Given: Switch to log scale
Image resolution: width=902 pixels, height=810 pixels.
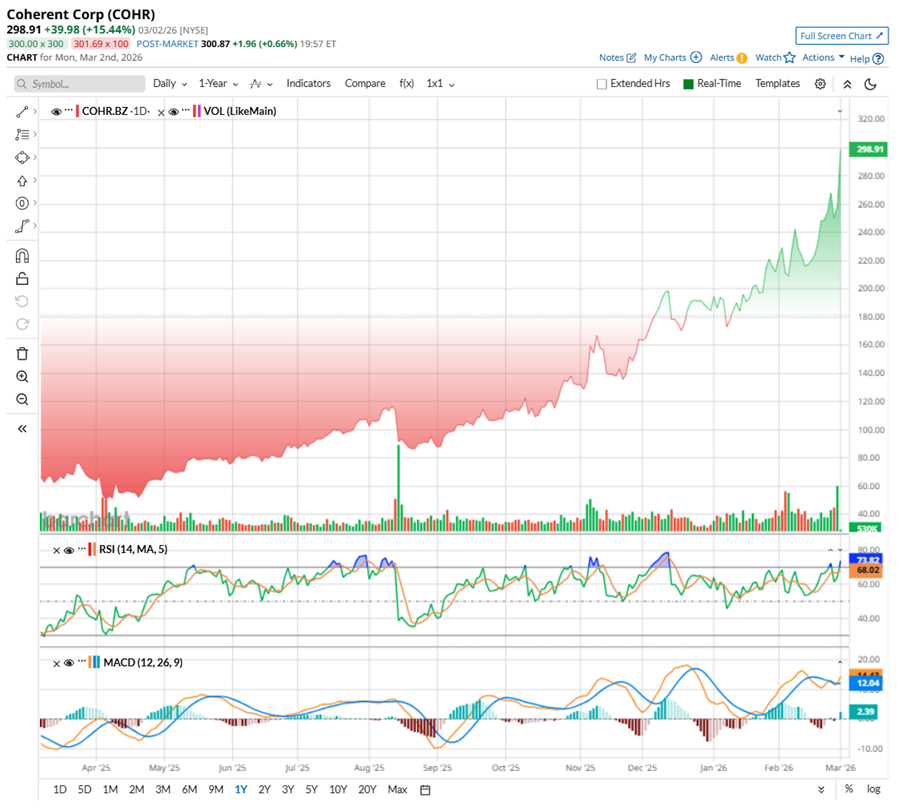Looking at the screenshot, I should 873,789.
